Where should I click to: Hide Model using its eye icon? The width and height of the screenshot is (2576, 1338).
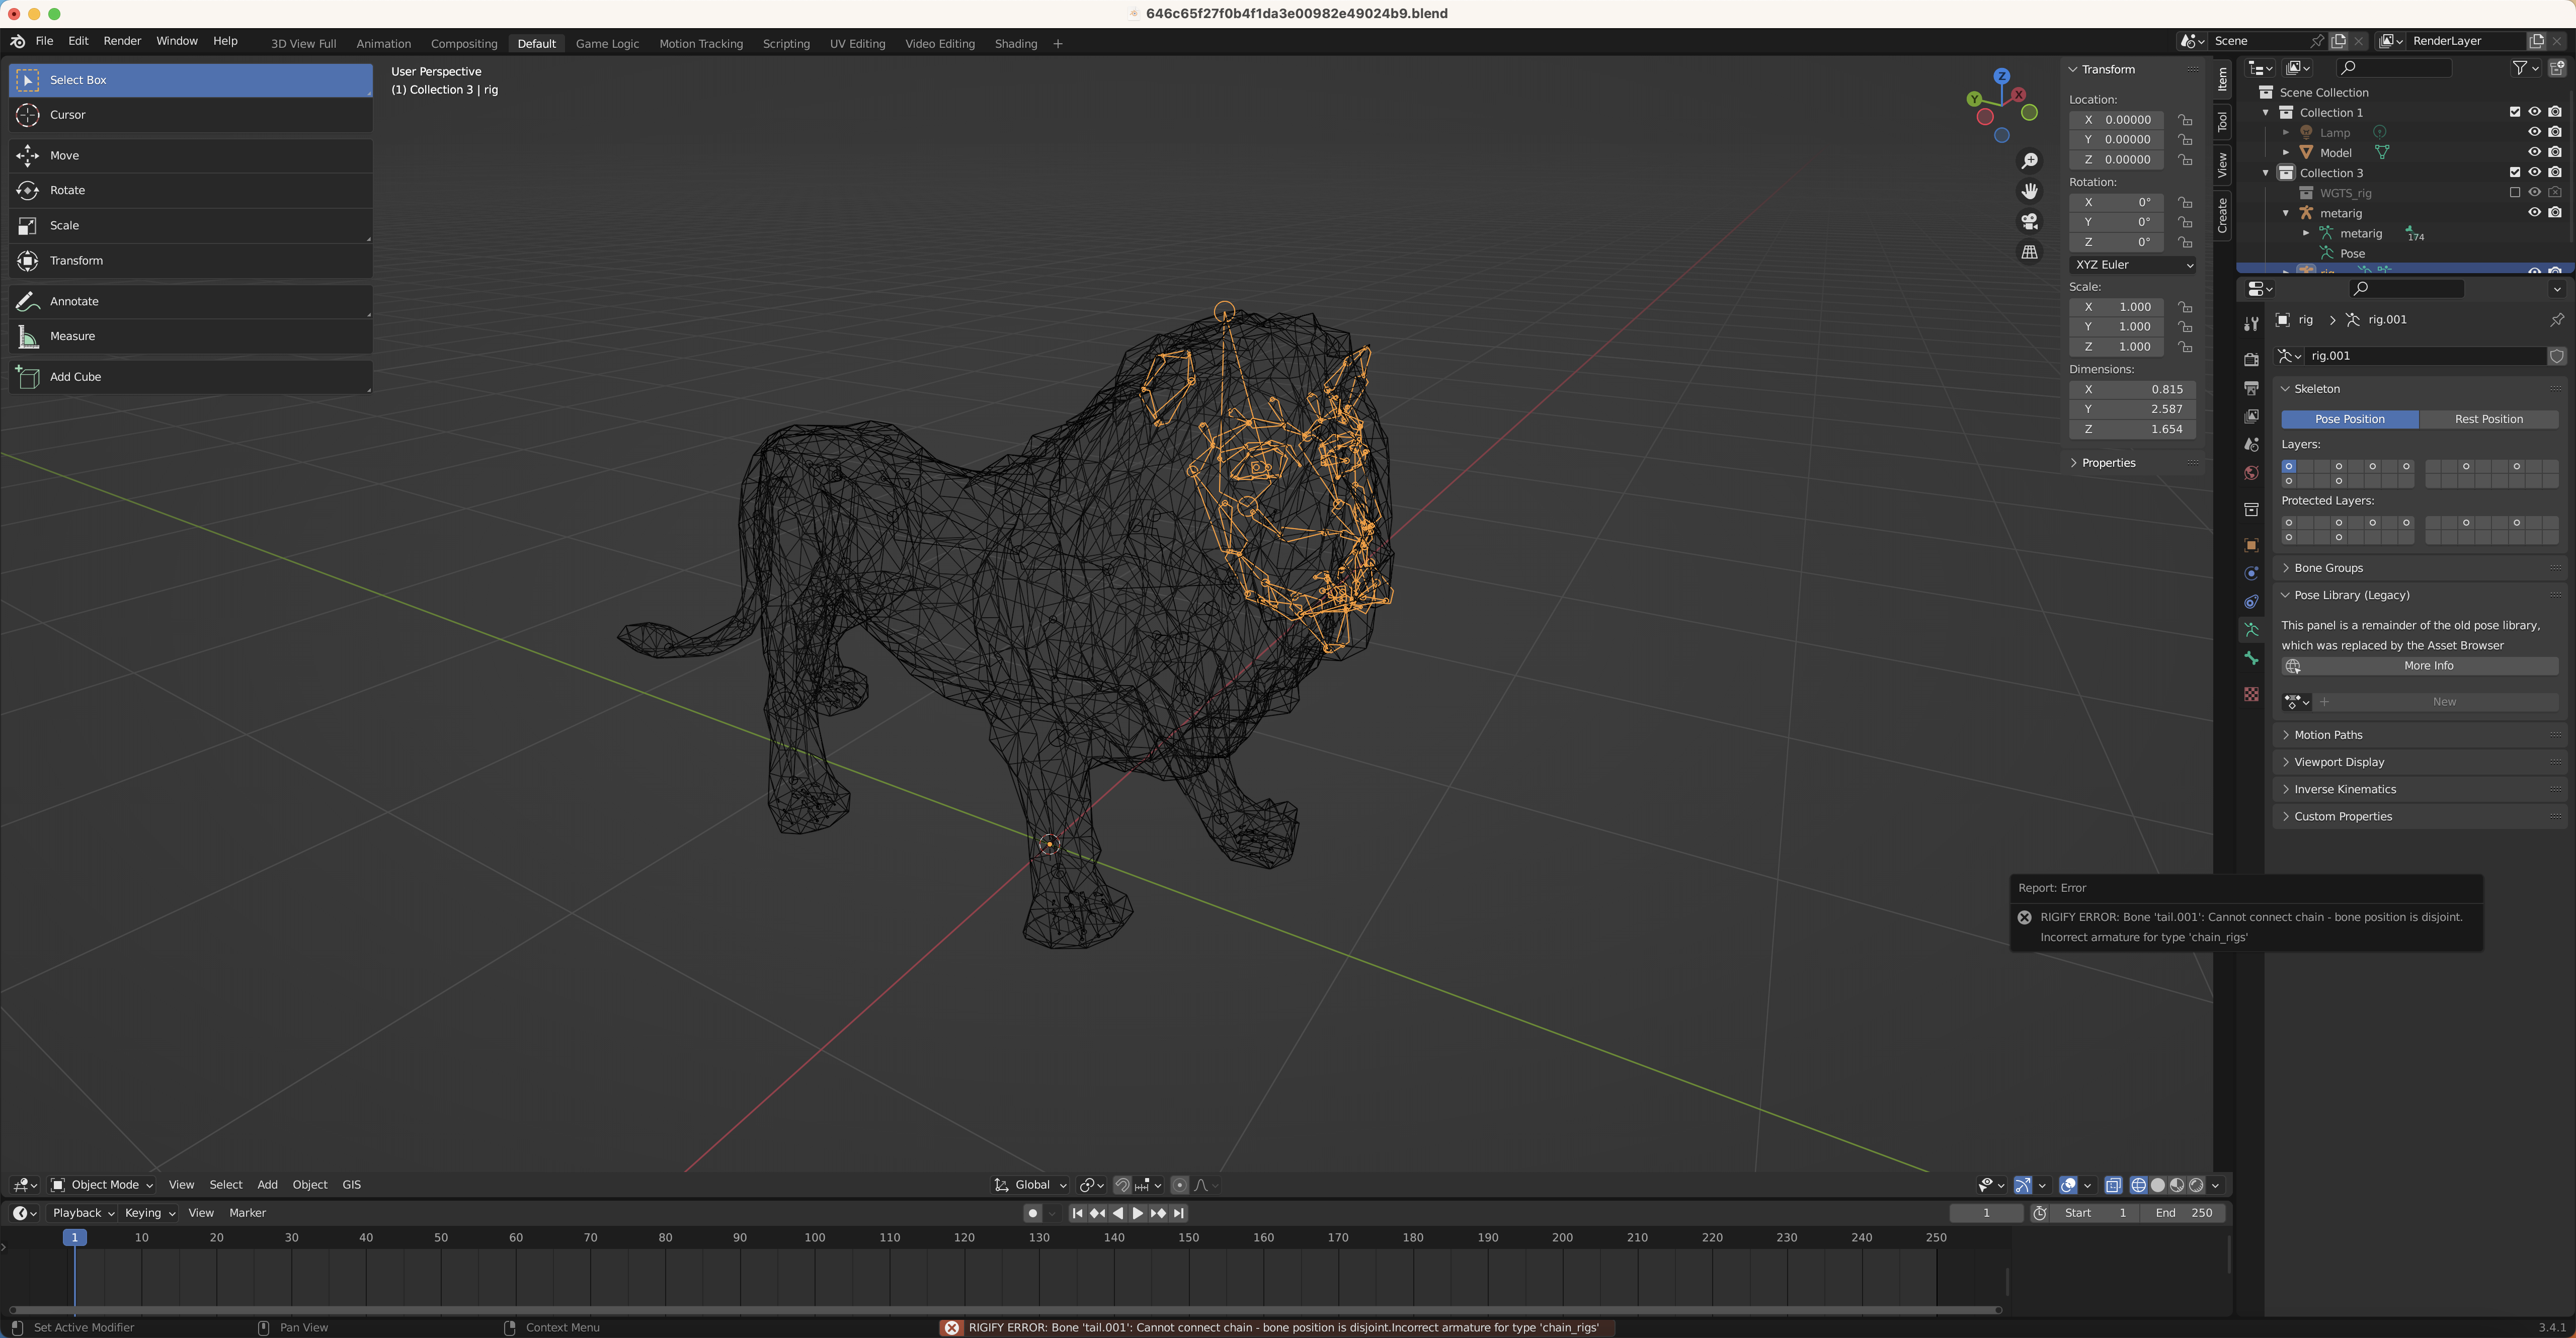point(2534,152)
